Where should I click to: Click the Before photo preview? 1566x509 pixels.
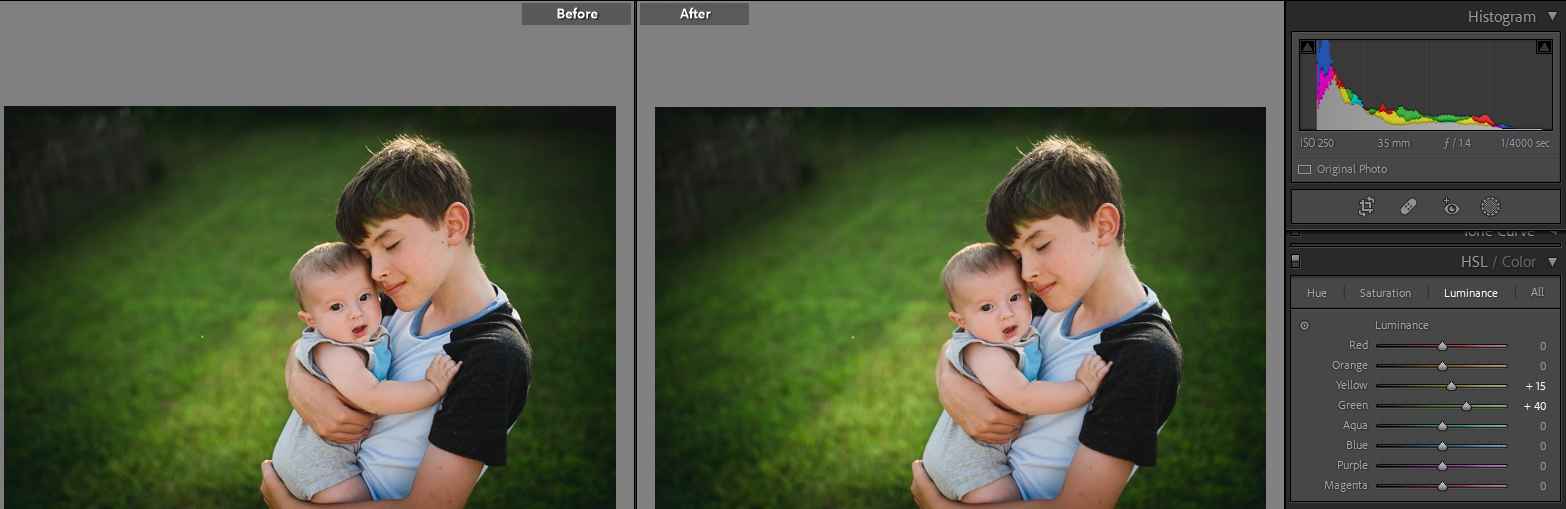[x=310, y=308]
